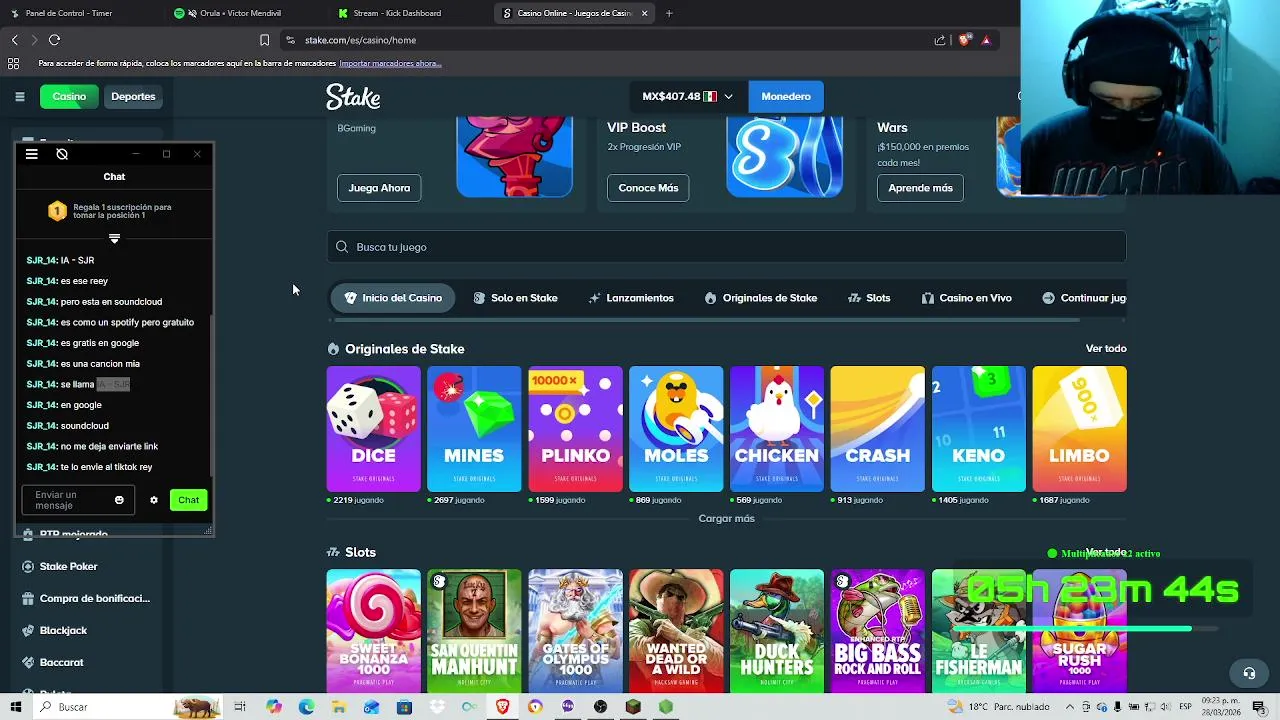Open the Dice game thumbnail
The height and width of the screenshot is (720, 1280).
click(x=374, y=429)
